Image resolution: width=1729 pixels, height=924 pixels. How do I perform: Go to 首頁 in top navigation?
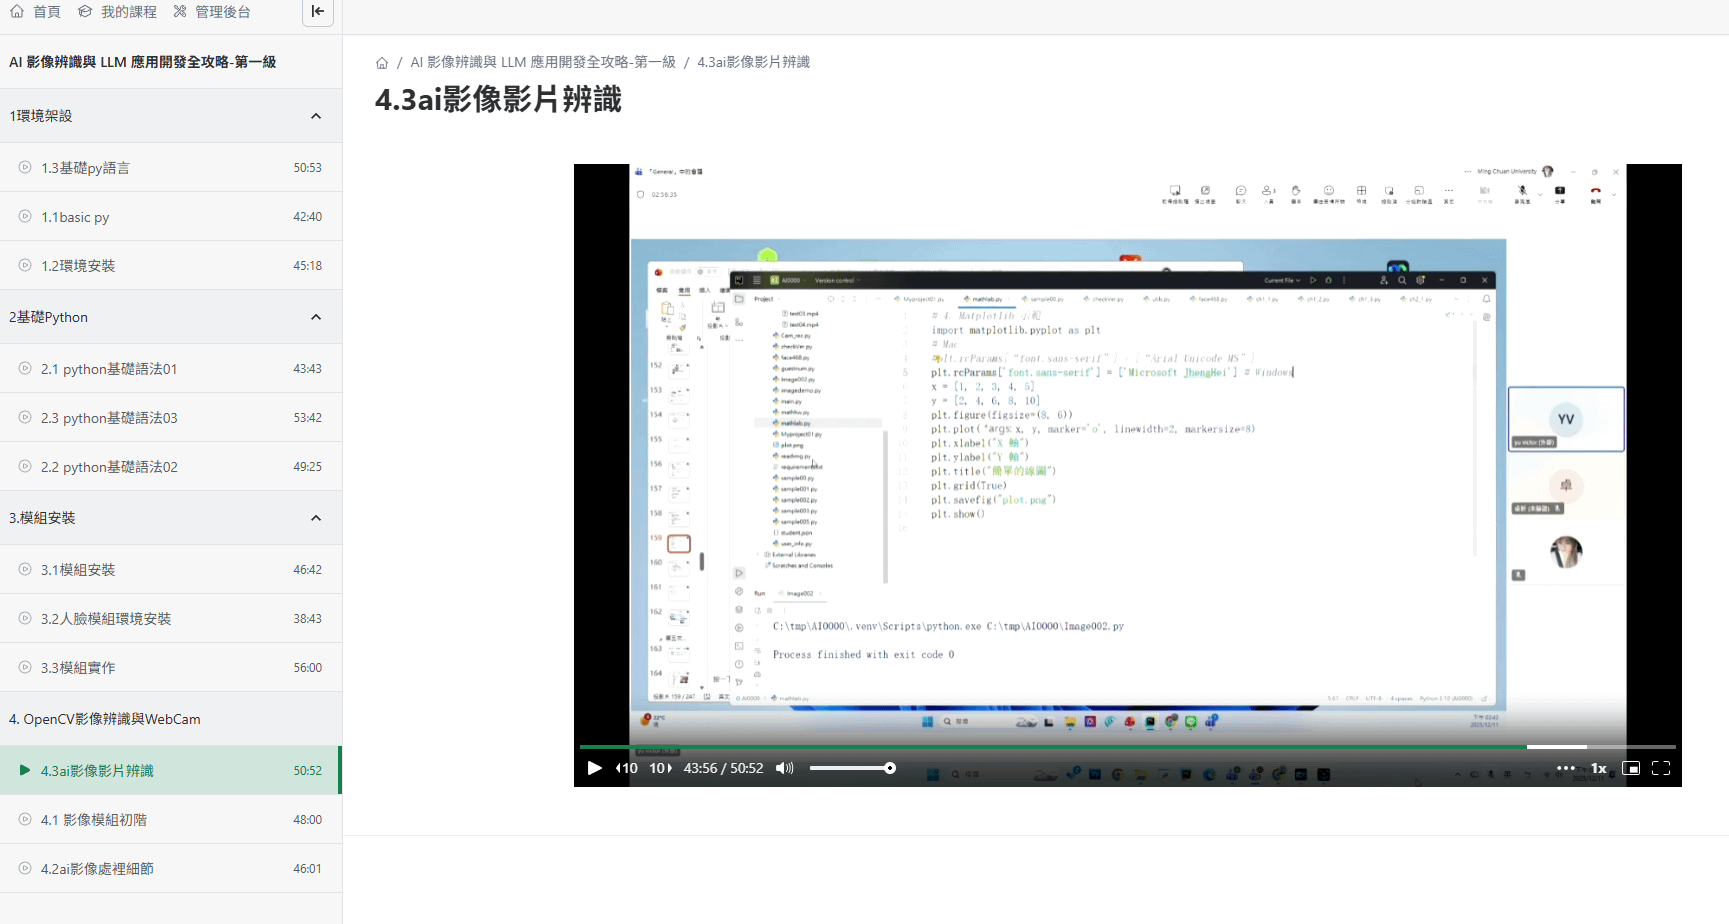coord(36,12)
